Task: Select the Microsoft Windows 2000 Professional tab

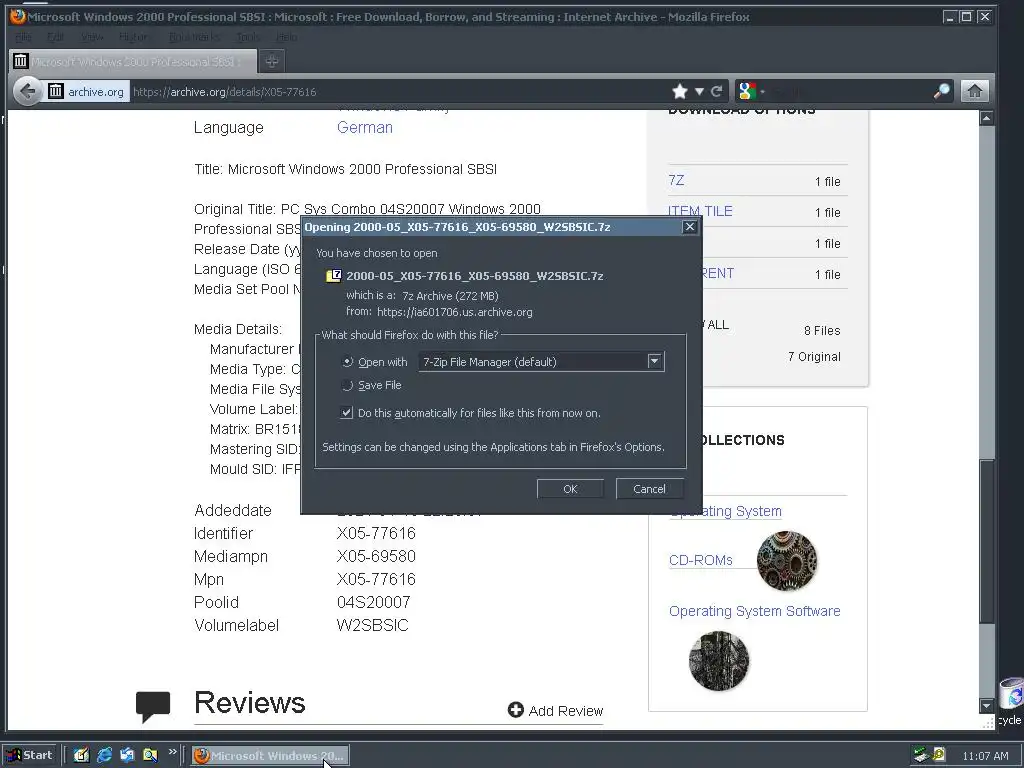Action: (133, 61)
